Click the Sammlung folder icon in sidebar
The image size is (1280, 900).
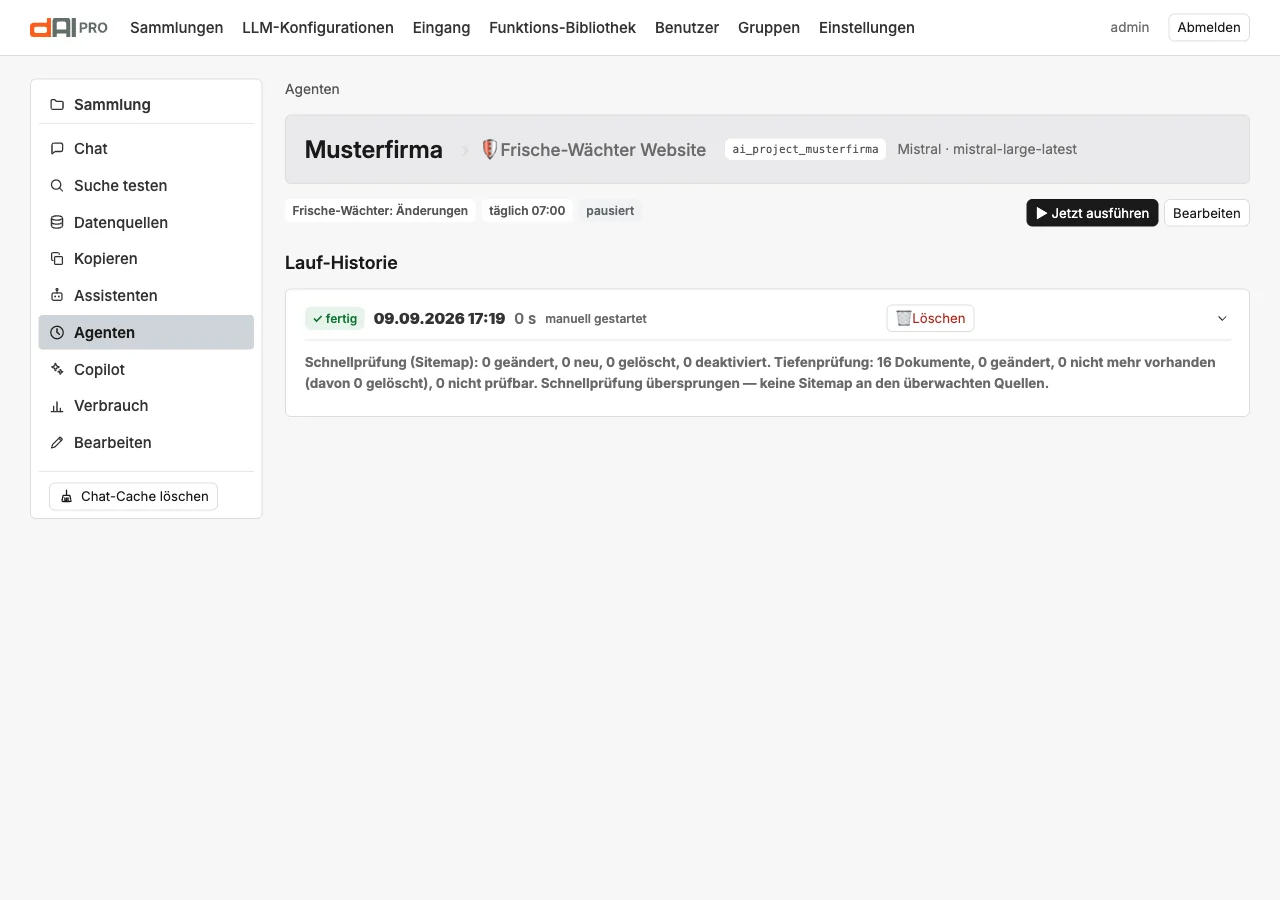coord(57,105)
